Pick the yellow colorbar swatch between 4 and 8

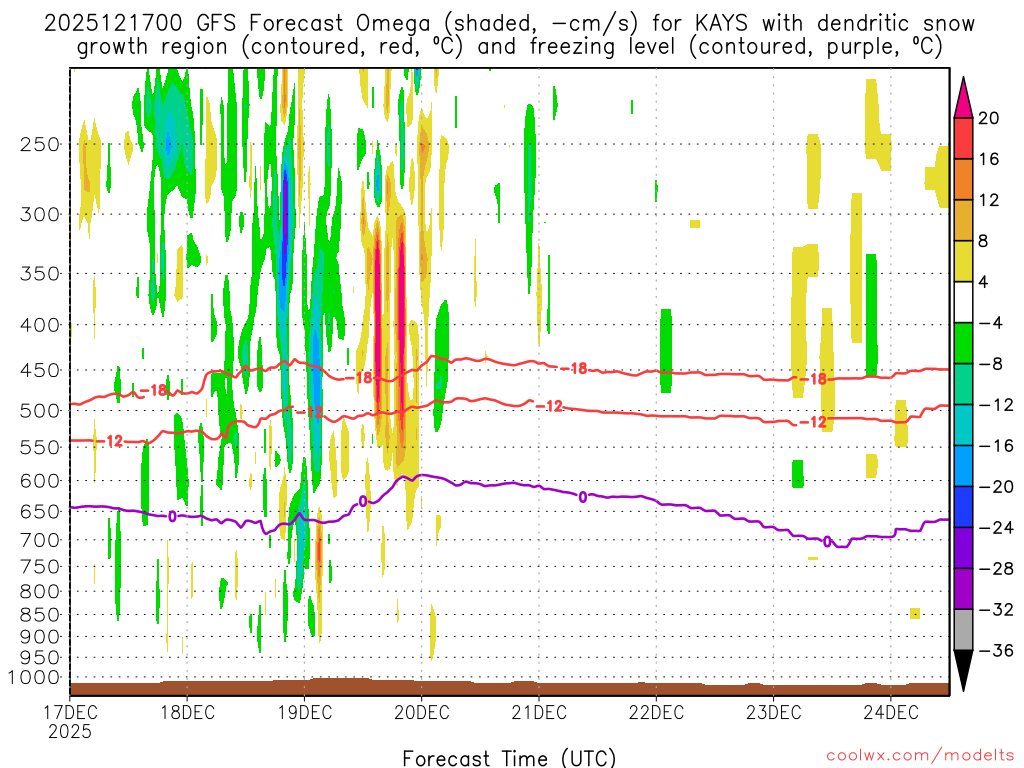tap(963, 261)
